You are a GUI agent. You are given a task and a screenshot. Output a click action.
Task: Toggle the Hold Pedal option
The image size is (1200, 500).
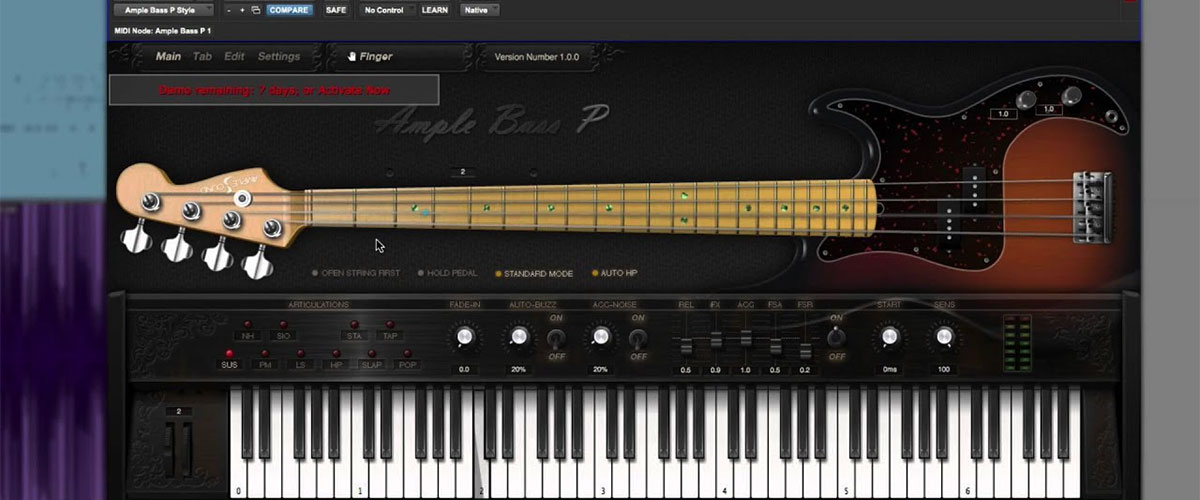pyautogui.click(x=448, y=273)
